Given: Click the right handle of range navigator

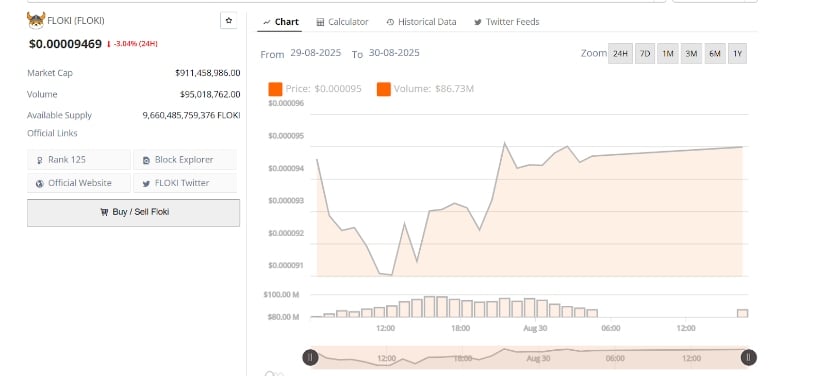Looking at the screenshot, I should [x=749, y=358].
